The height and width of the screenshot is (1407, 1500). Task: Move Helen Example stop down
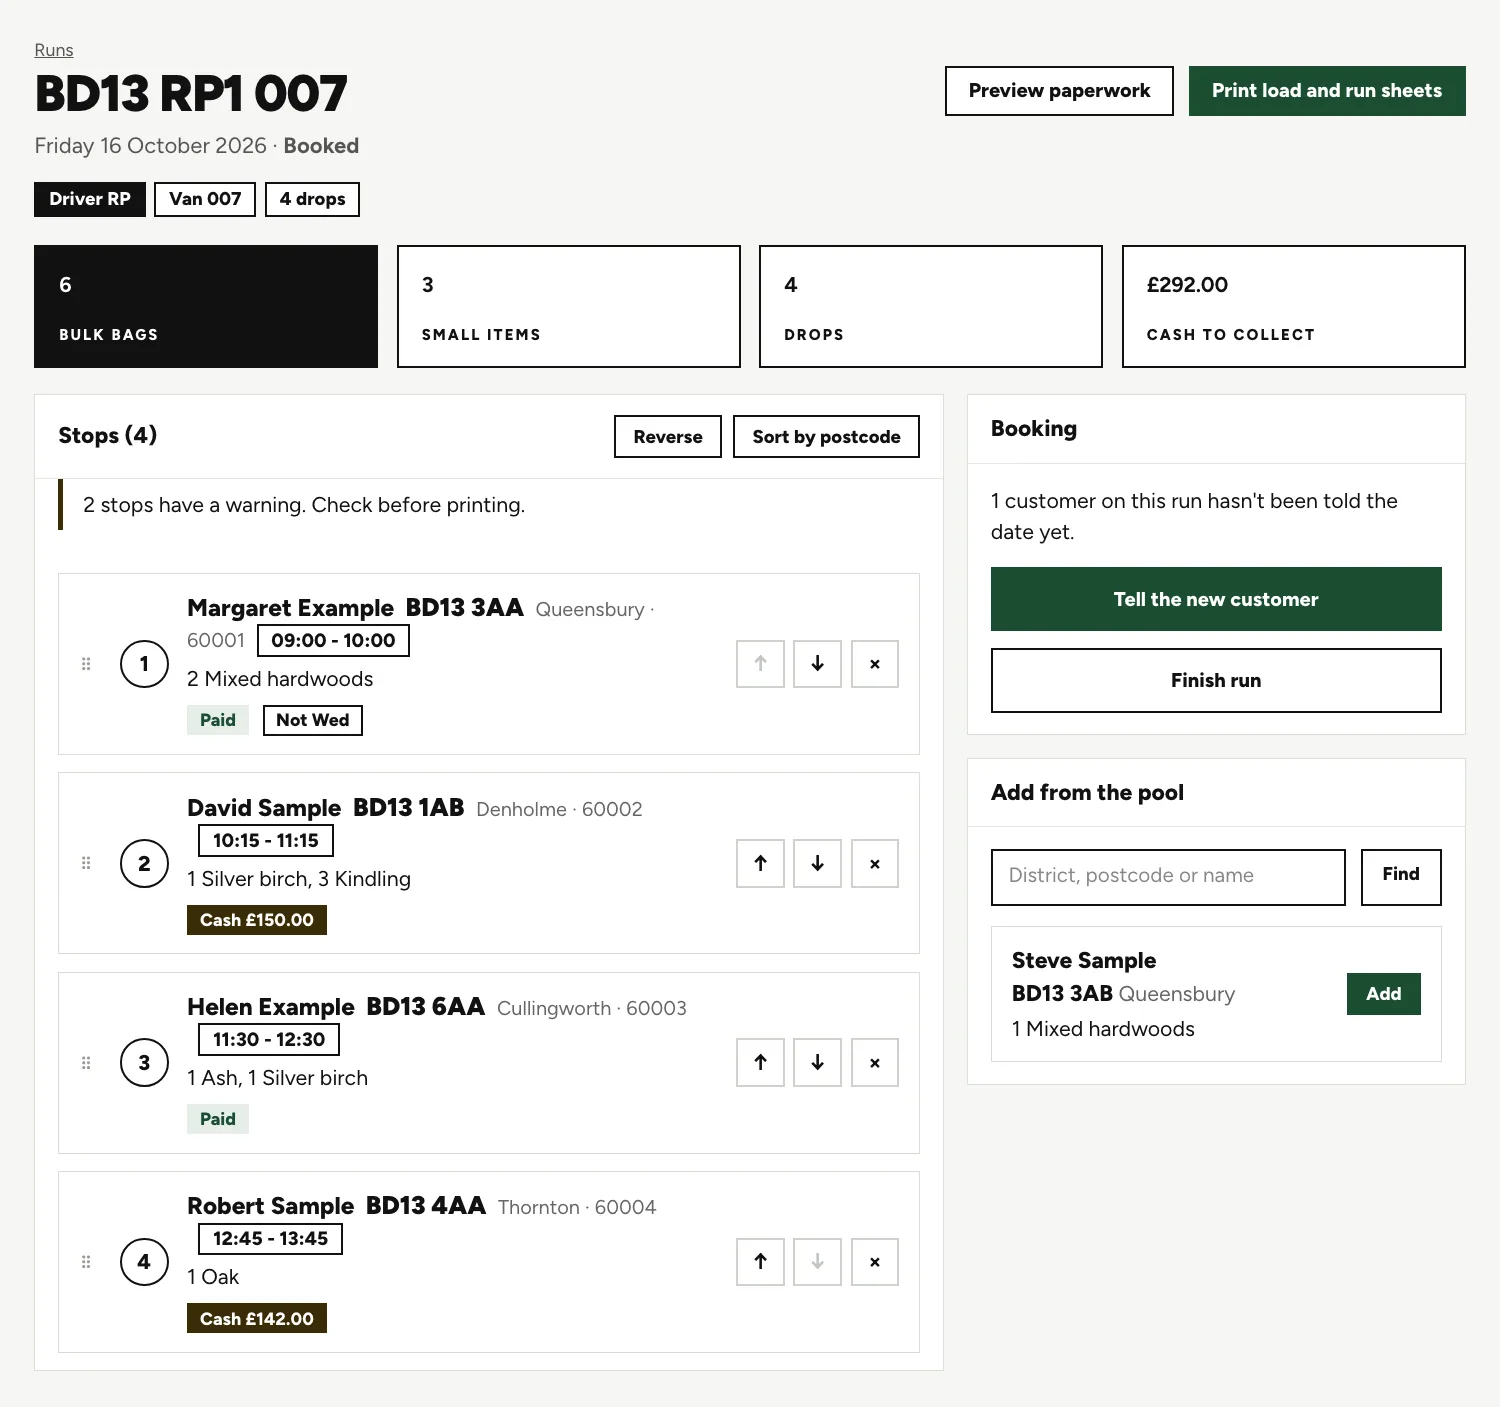tap(817, 1062)
